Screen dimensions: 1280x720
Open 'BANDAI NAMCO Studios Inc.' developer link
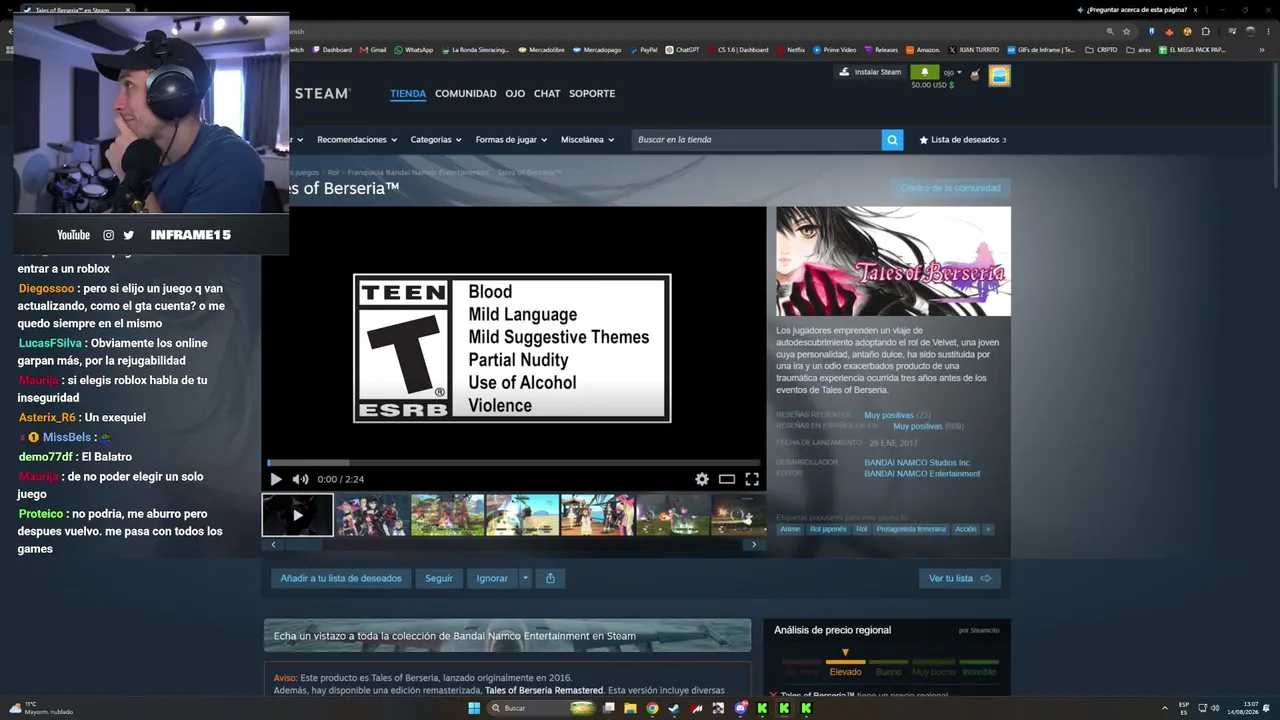click(x=917, y=462)
